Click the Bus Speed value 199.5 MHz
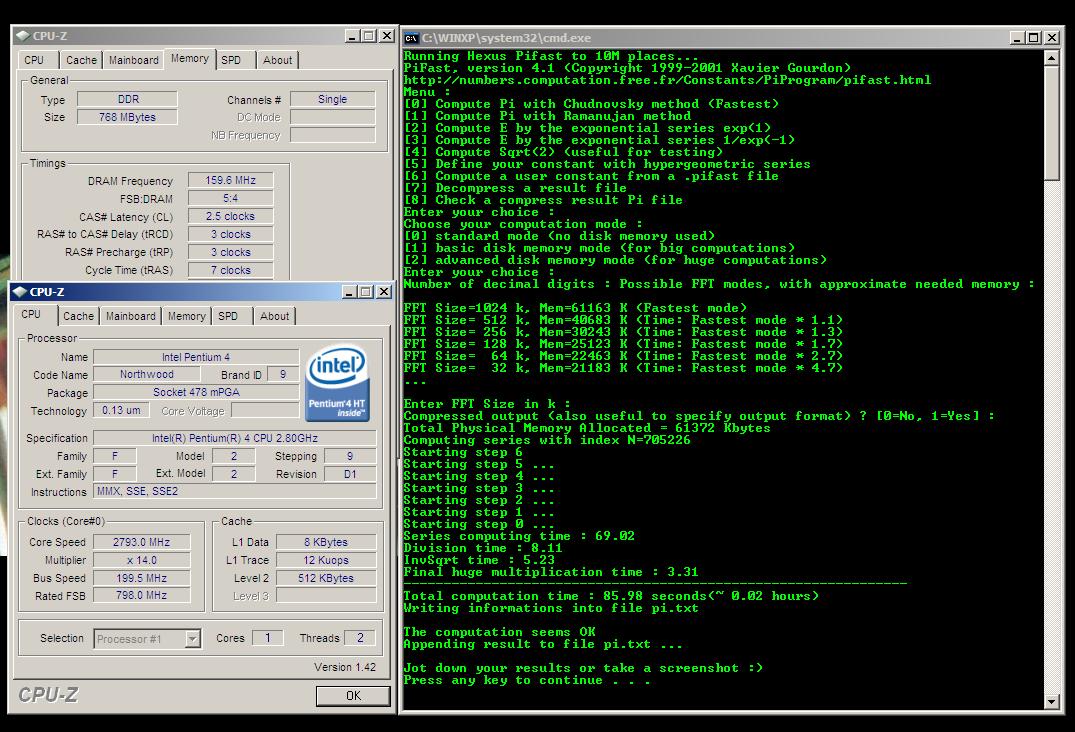The height and width of the screenshot is (732, 1075). (x=141, y=578)
